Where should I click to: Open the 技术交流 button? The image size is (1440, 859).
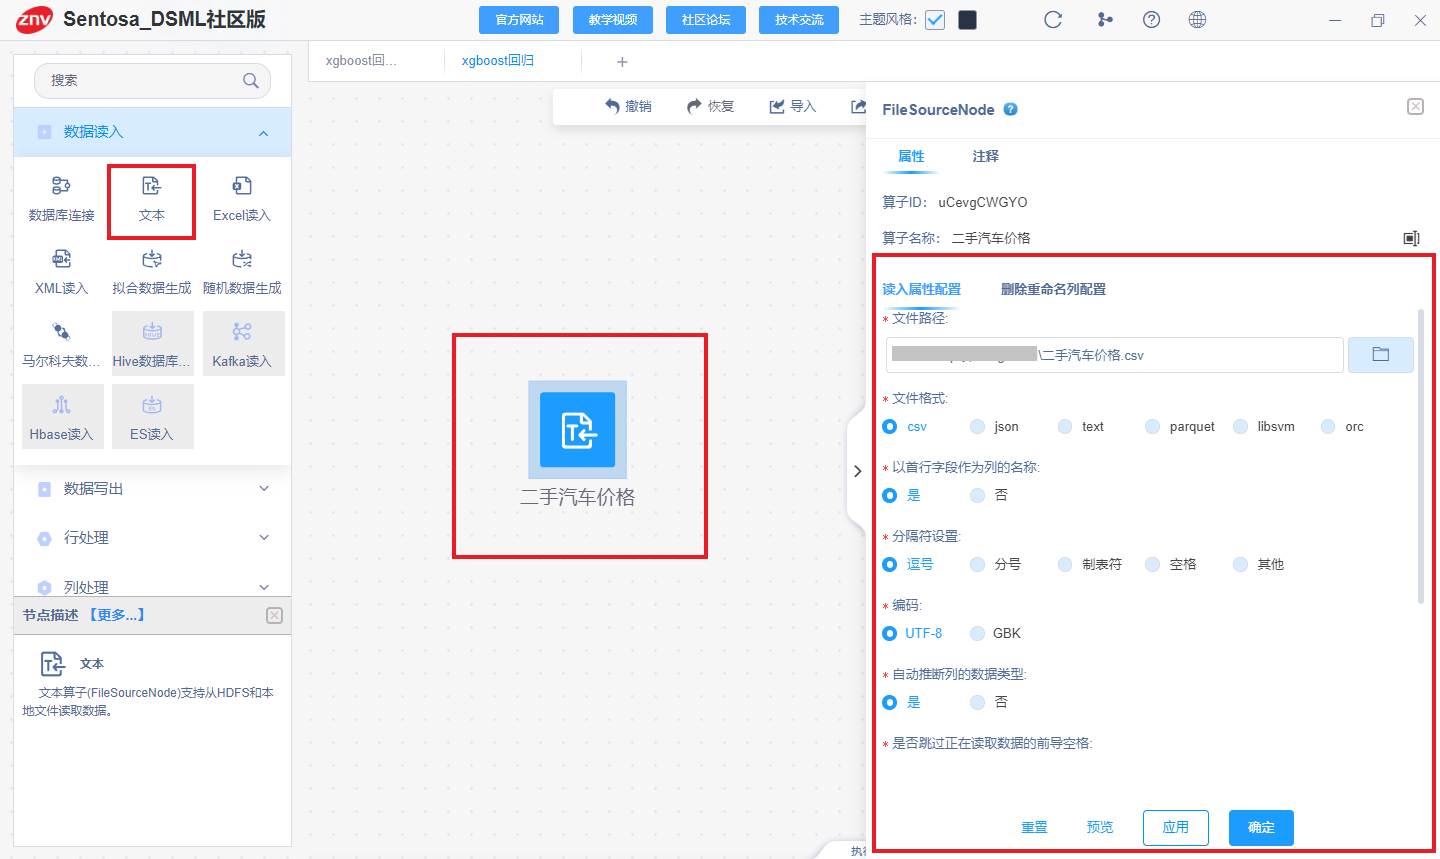799,20
